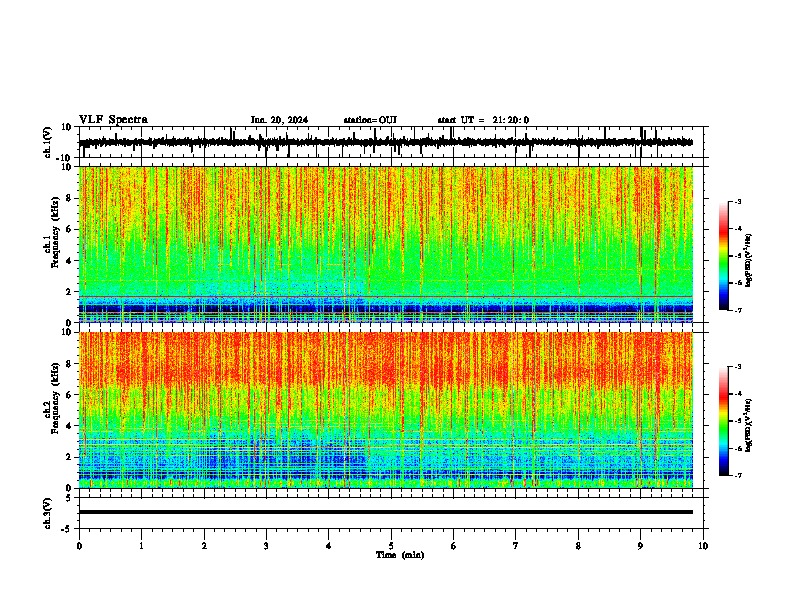Click the ch.1(V) waveform axis label
Screen dimensions: 792x612
48,143
